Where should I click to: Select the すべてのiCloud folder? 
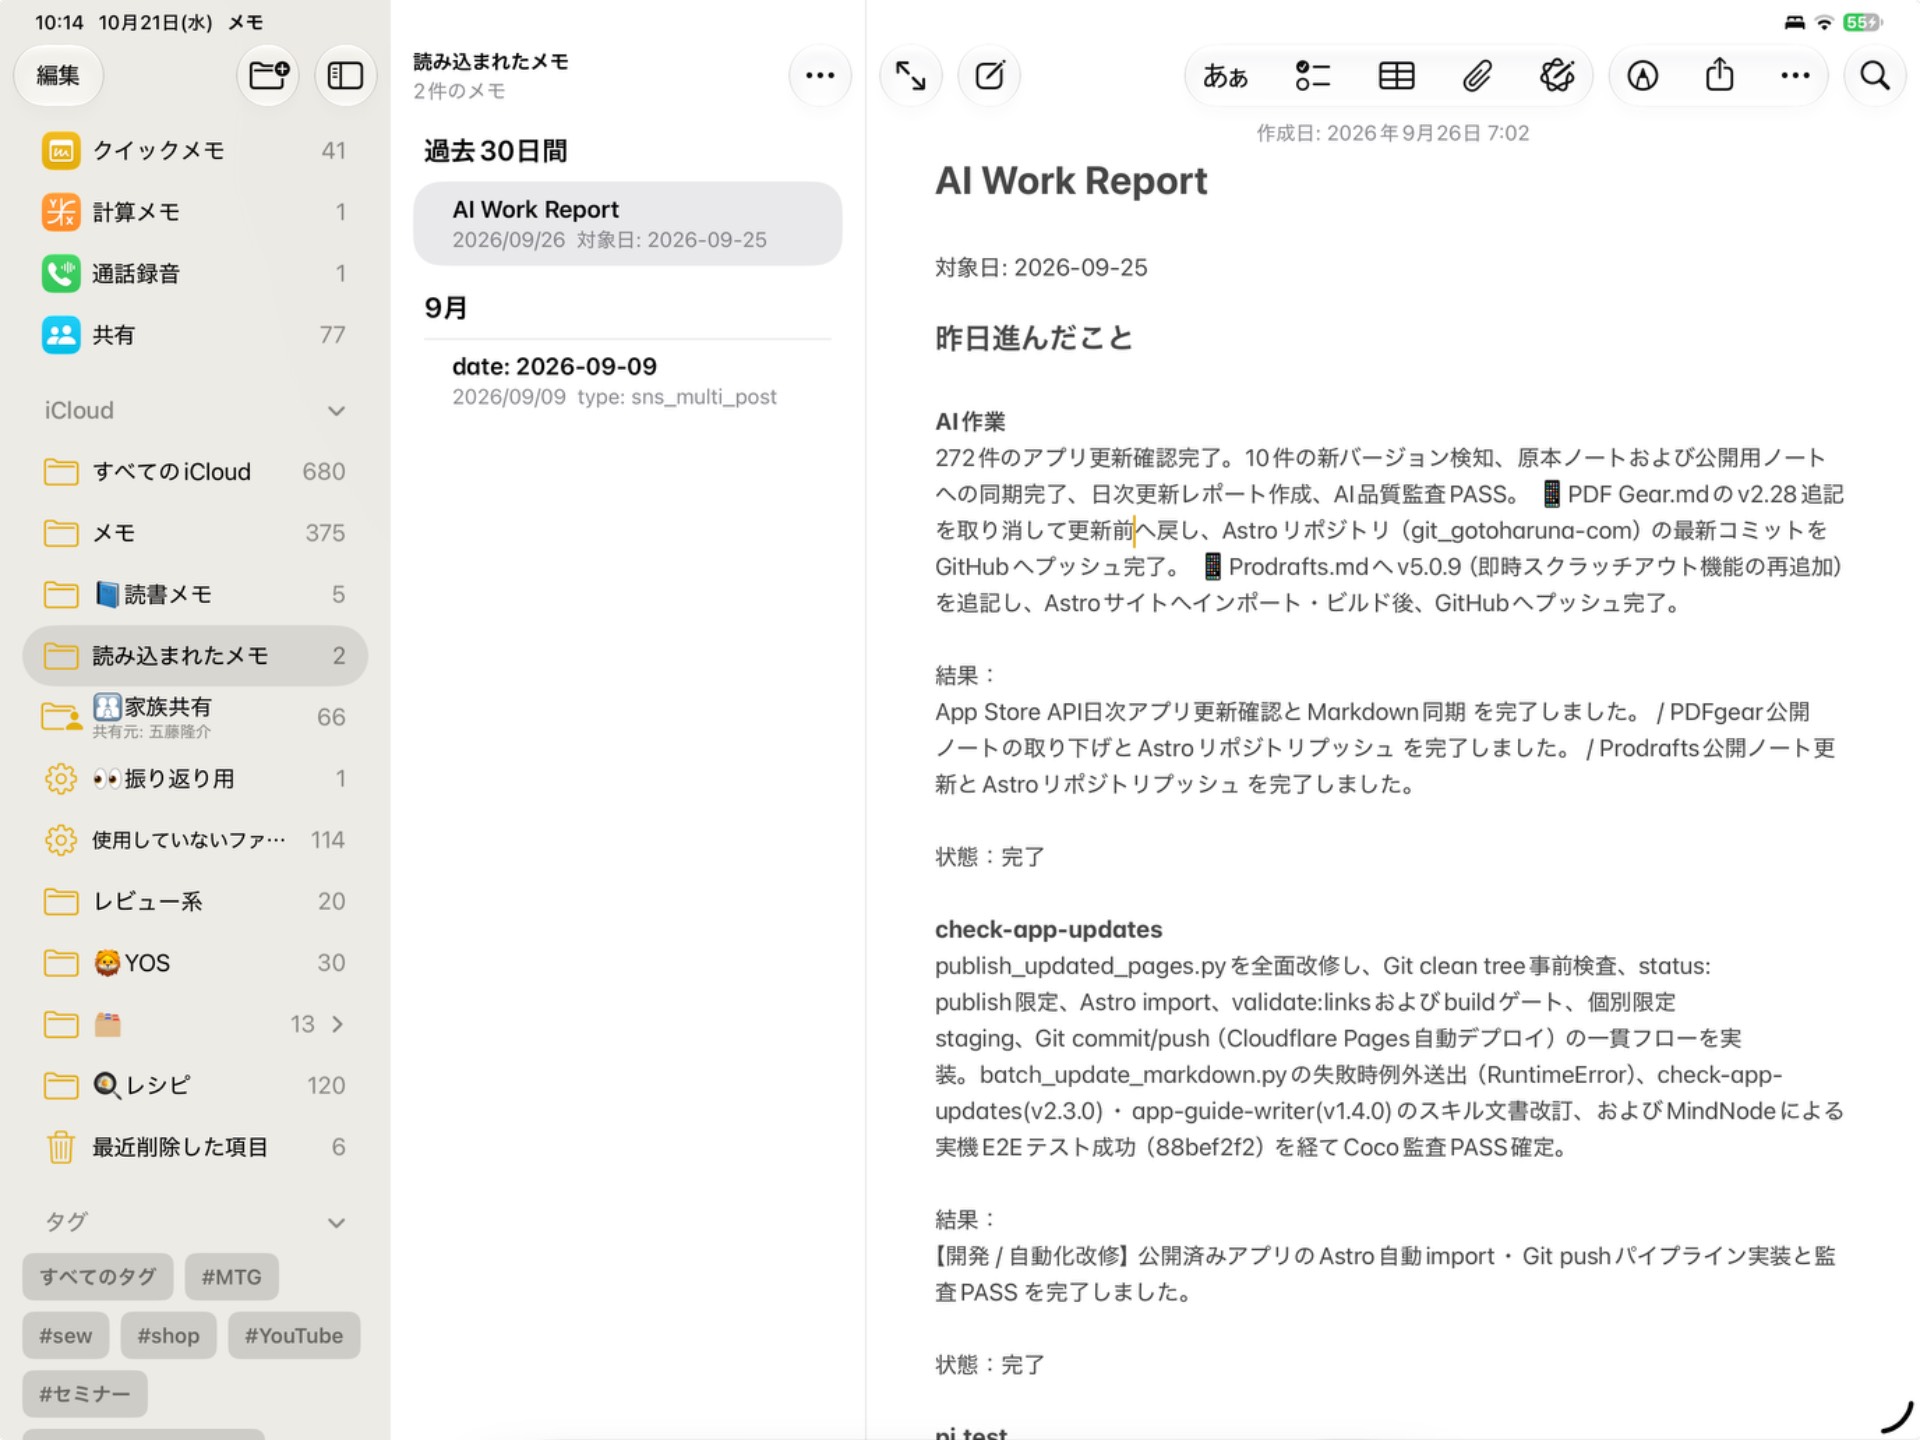pos(195,471)
